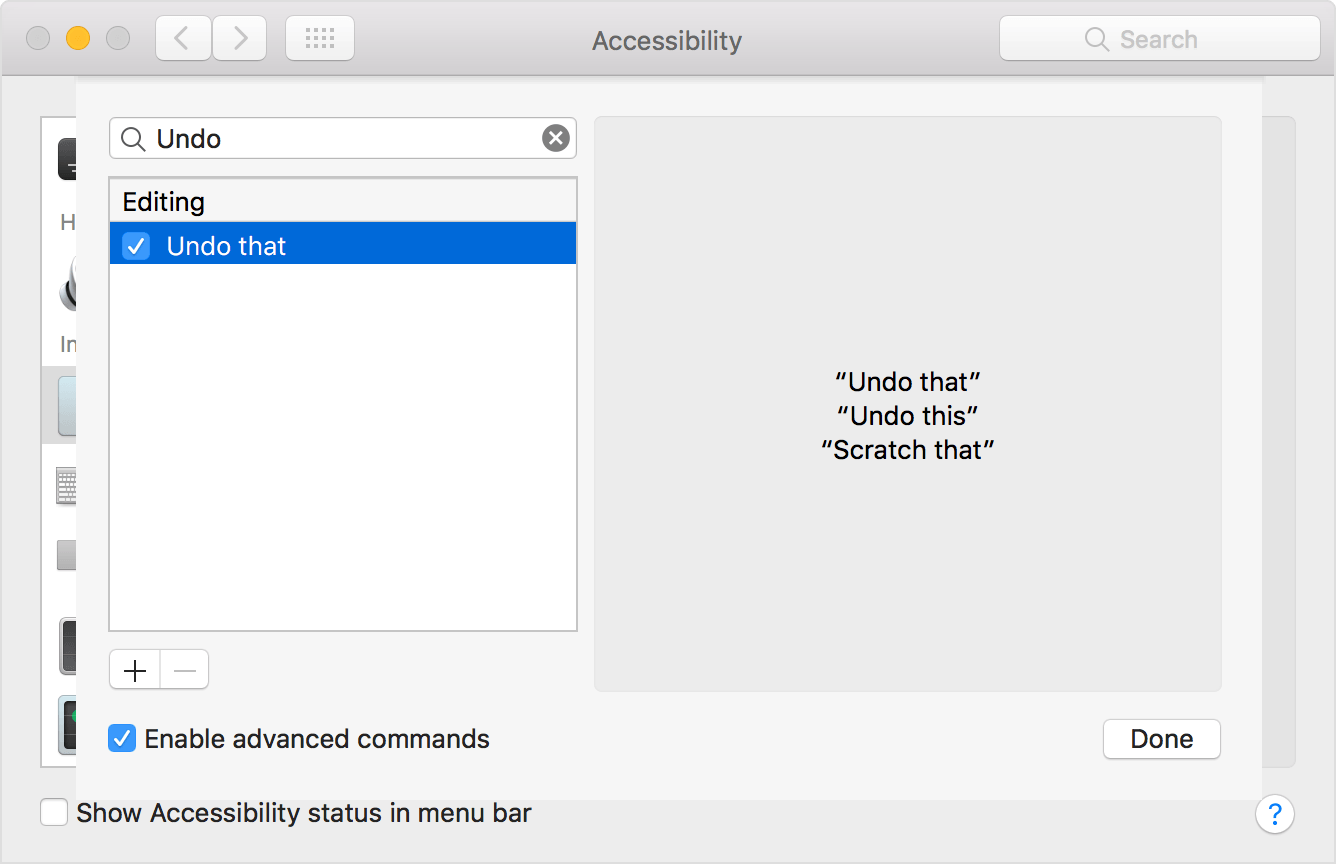
Task: Select the partially hidden Keyboard sidebar icon
Action: click(66, 487)
